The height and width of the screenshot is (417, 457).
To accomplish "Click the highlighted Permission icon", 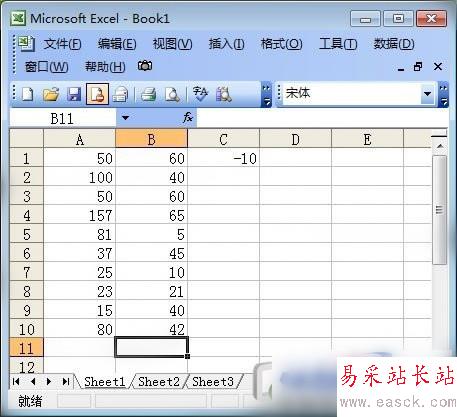I will tap(97, 94).
